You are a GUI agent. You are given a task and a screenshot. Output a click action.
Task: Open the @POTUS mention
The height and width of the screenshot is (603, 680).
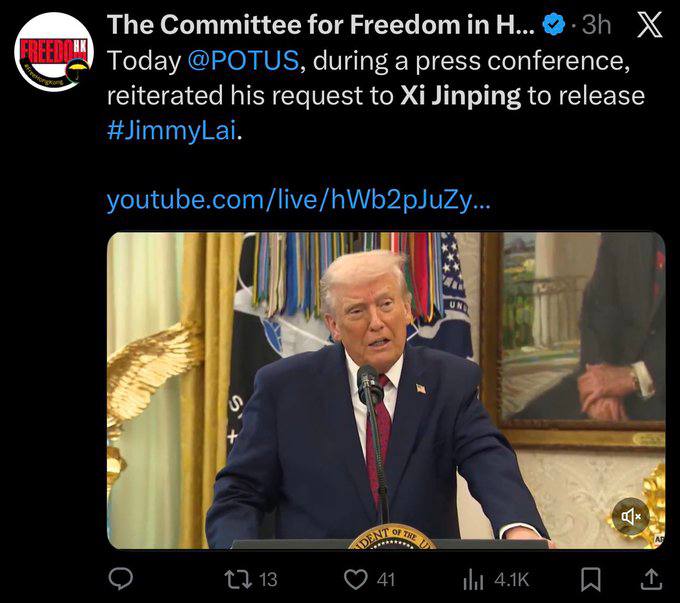point(243,60)
